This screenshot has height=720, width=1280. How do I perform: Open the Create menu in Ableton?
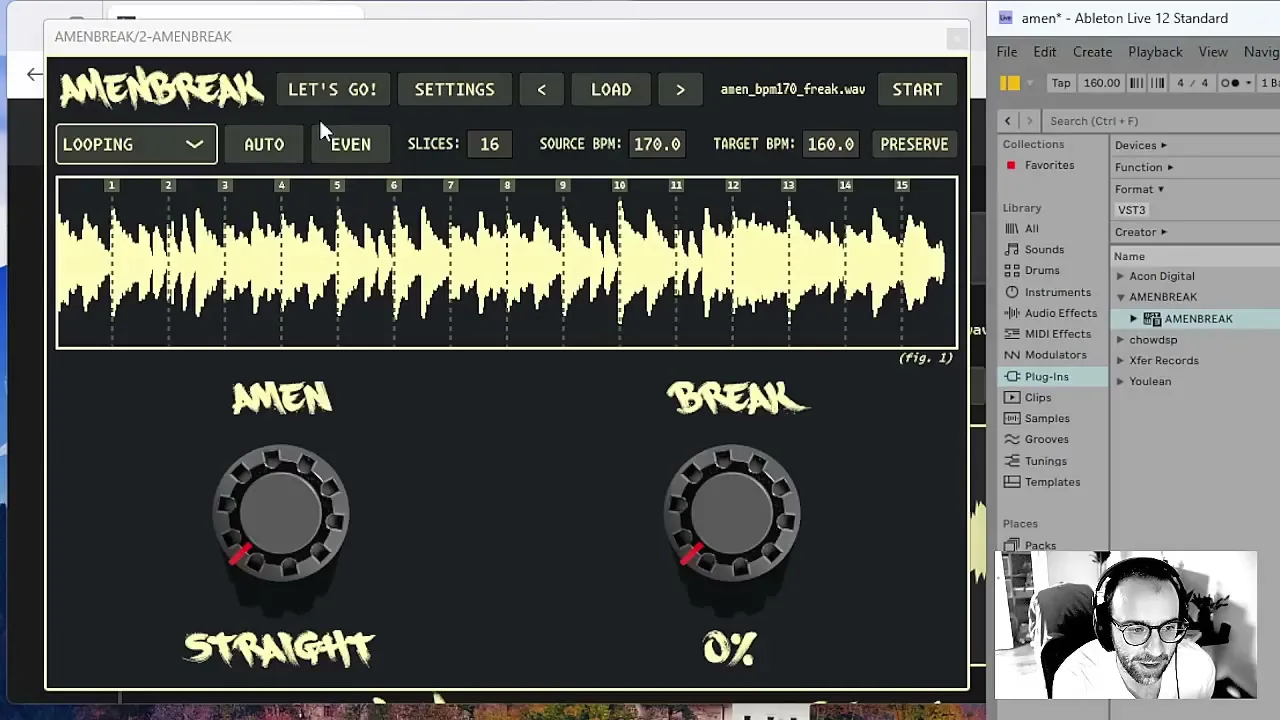pyautogui.click(x=1092, y=52)
